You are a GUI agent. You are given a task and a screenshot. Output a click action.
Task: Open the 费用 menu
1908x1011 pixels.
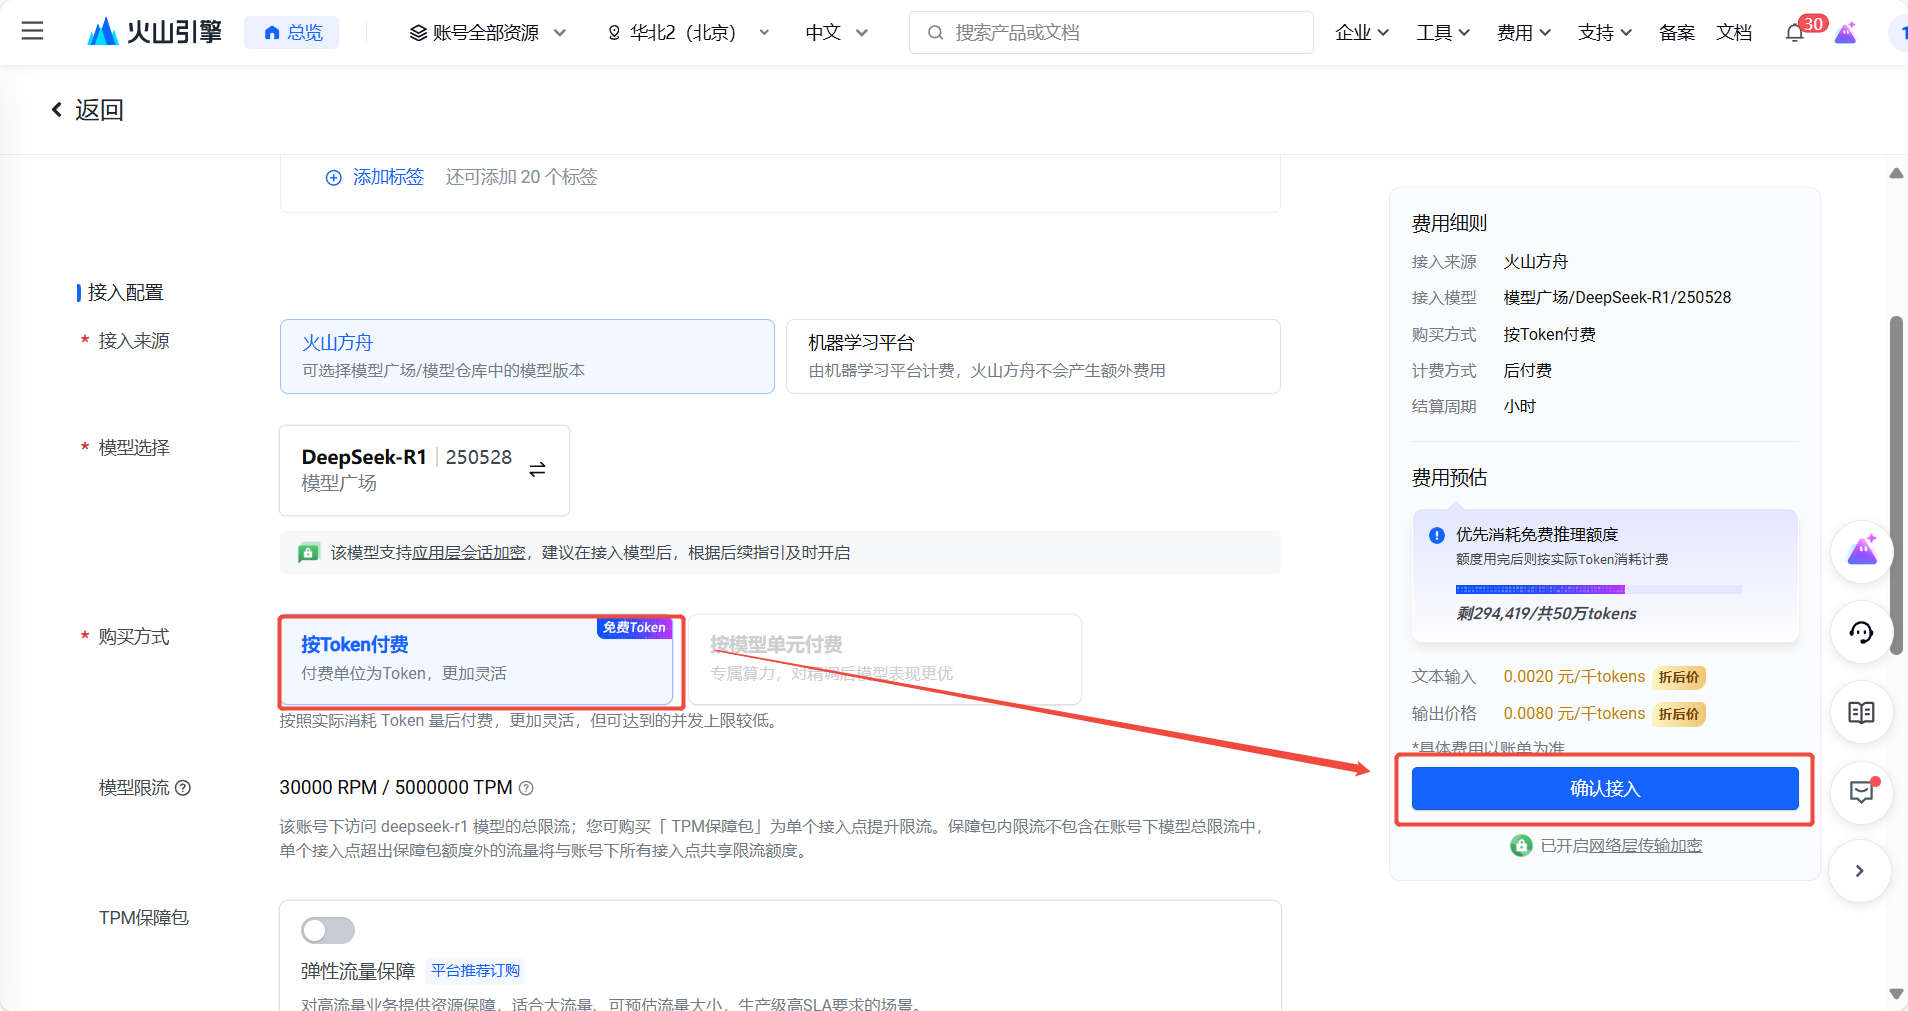1524,32
